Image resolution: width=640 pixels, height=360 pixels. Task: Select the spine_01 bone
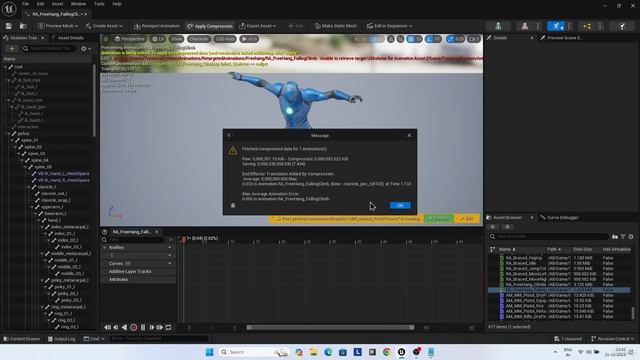tap(30, 140)
